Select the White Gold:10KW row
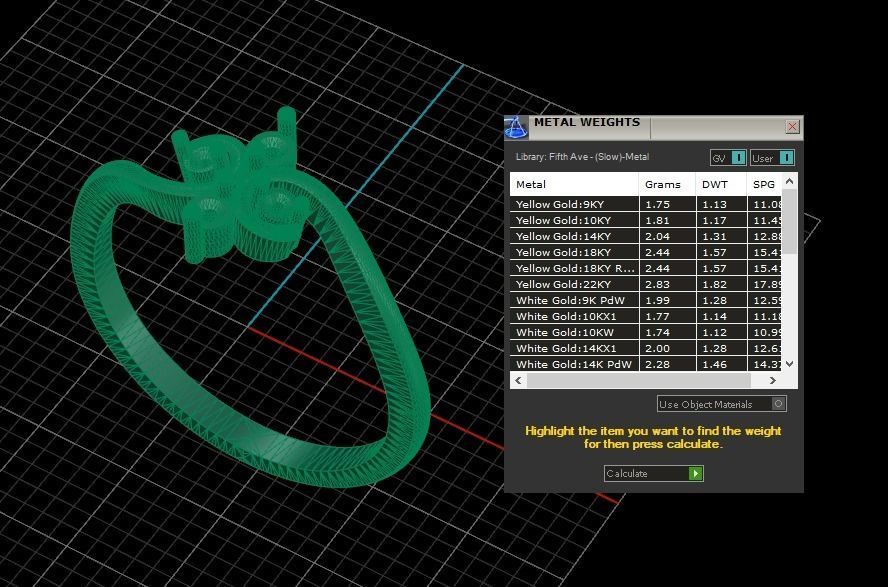888x587 pixels. coord(646,332)
